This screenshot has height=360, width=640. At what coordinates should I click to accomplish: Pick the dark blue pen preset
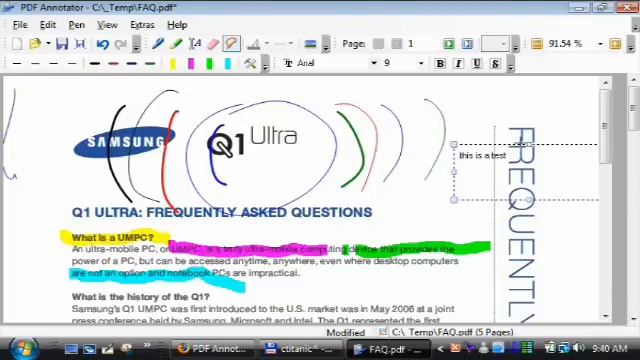(x=131, y=64)
